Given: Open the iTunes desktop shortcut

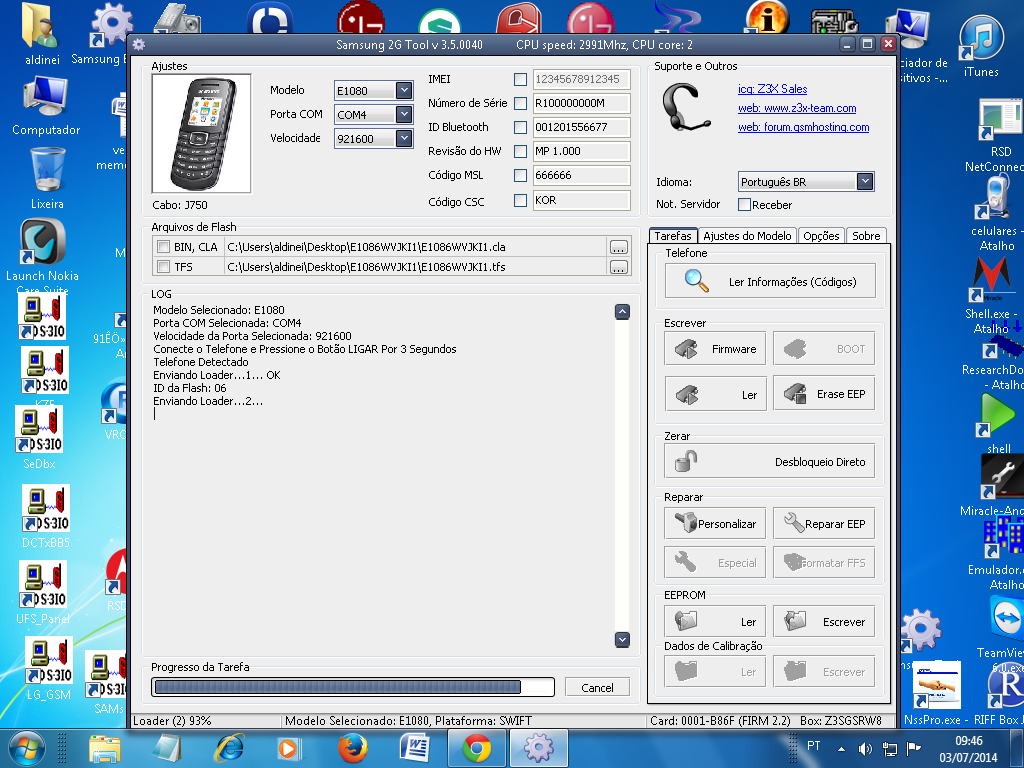Looking at the screenshot, I should pos(981,46).
